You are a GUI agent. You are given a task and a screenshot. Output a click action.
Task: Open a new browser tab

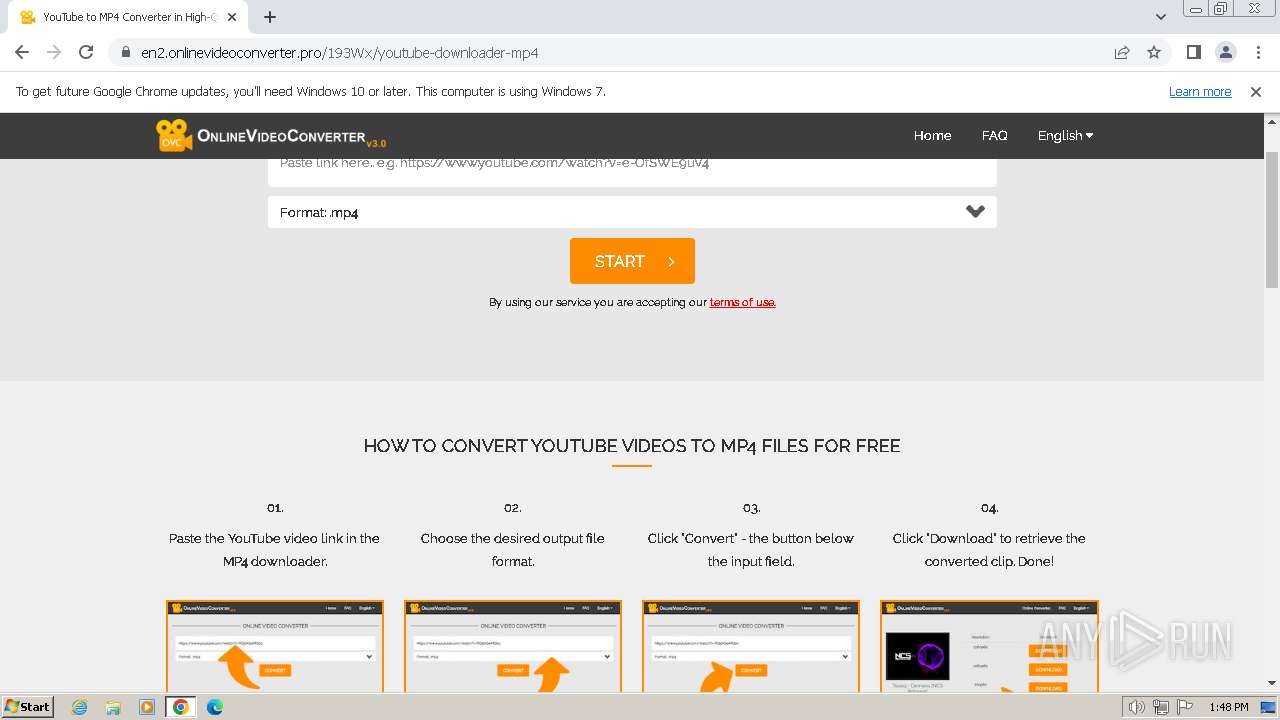point(270,17)
